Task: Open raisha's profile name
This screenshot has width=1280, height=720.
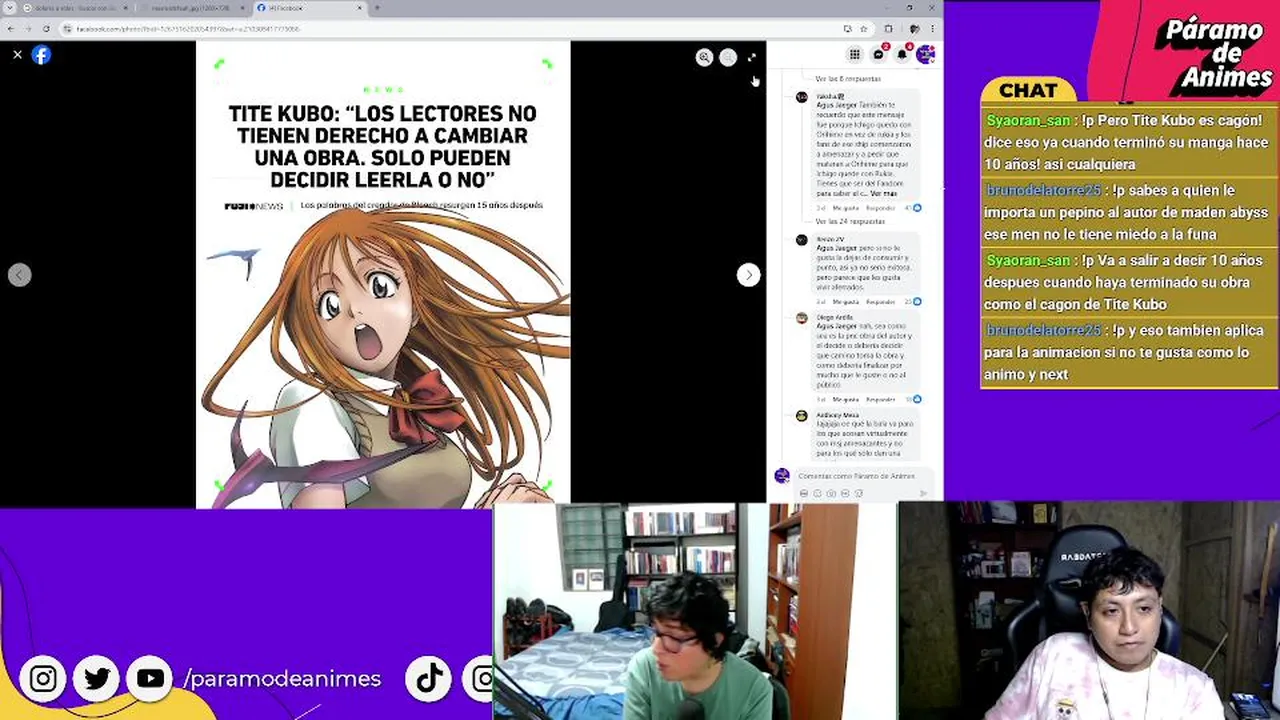Action: 829,96
